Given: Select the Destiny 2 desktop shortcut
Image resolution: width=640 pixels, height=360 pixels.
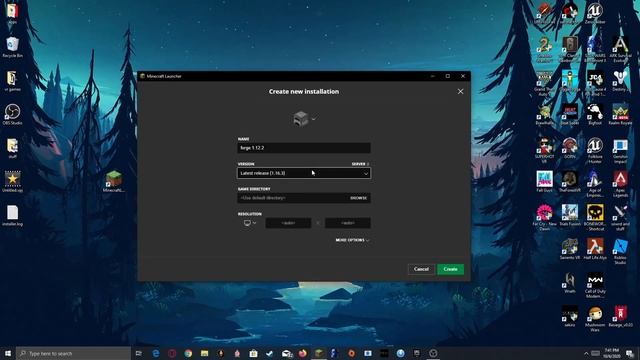Looking at the screenshot, I should (x=620, y=80).
